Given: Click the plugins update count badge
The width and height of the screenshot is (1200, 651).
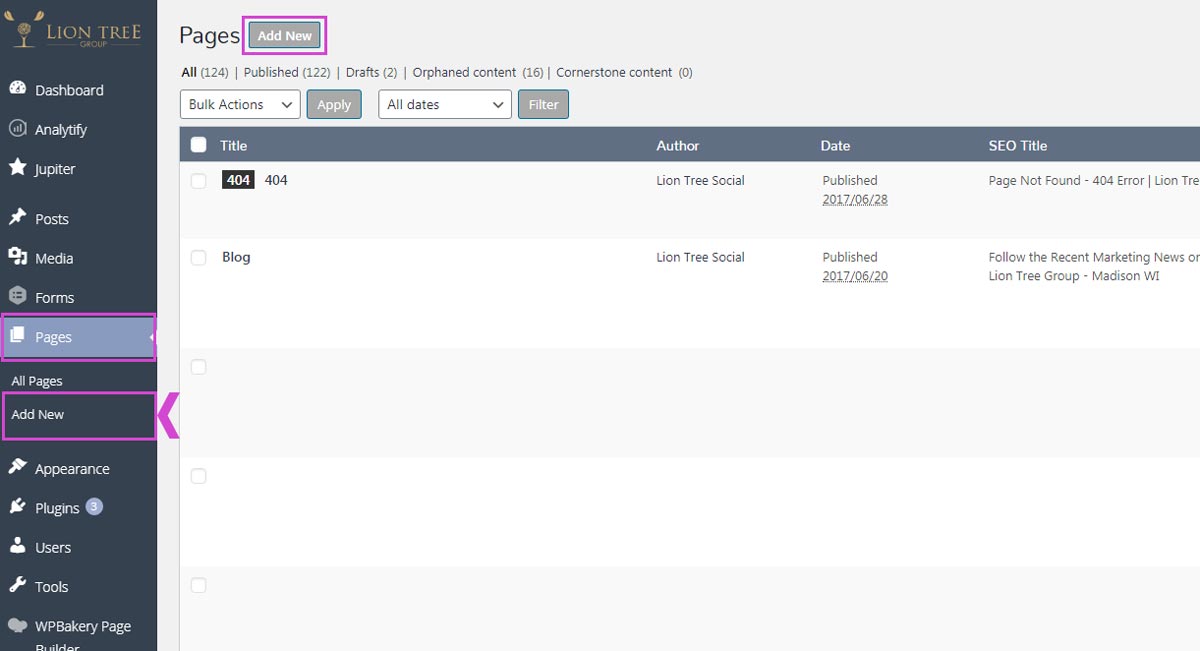Looking at the screenshot, I should (94, 506).
